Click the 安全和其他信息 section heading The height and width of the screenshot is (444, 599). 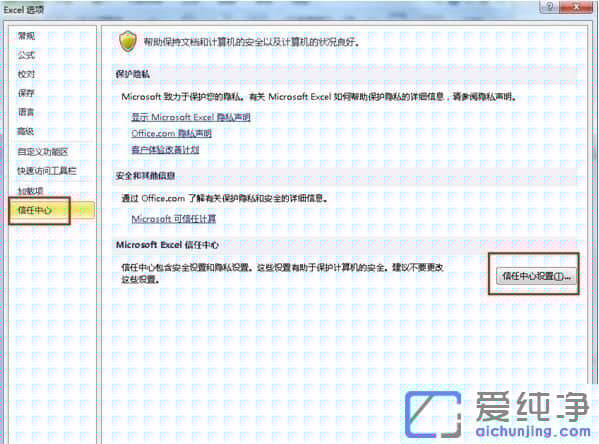tap(145, 176)
